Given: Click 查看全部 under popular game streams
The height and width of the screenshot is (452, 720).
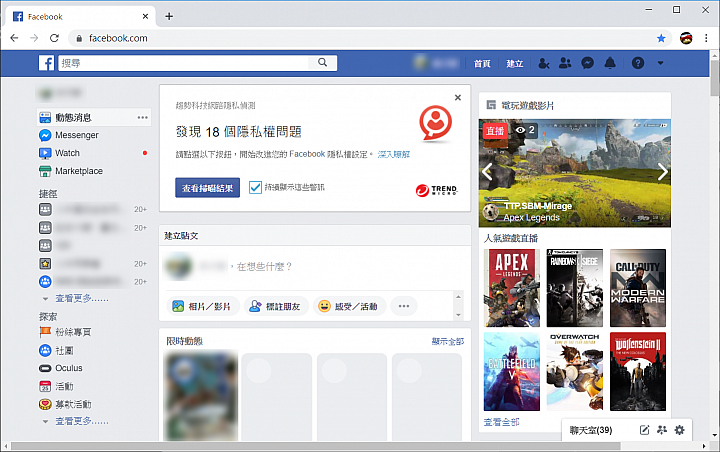Looking at the screenshot, I should click(501, 422).
